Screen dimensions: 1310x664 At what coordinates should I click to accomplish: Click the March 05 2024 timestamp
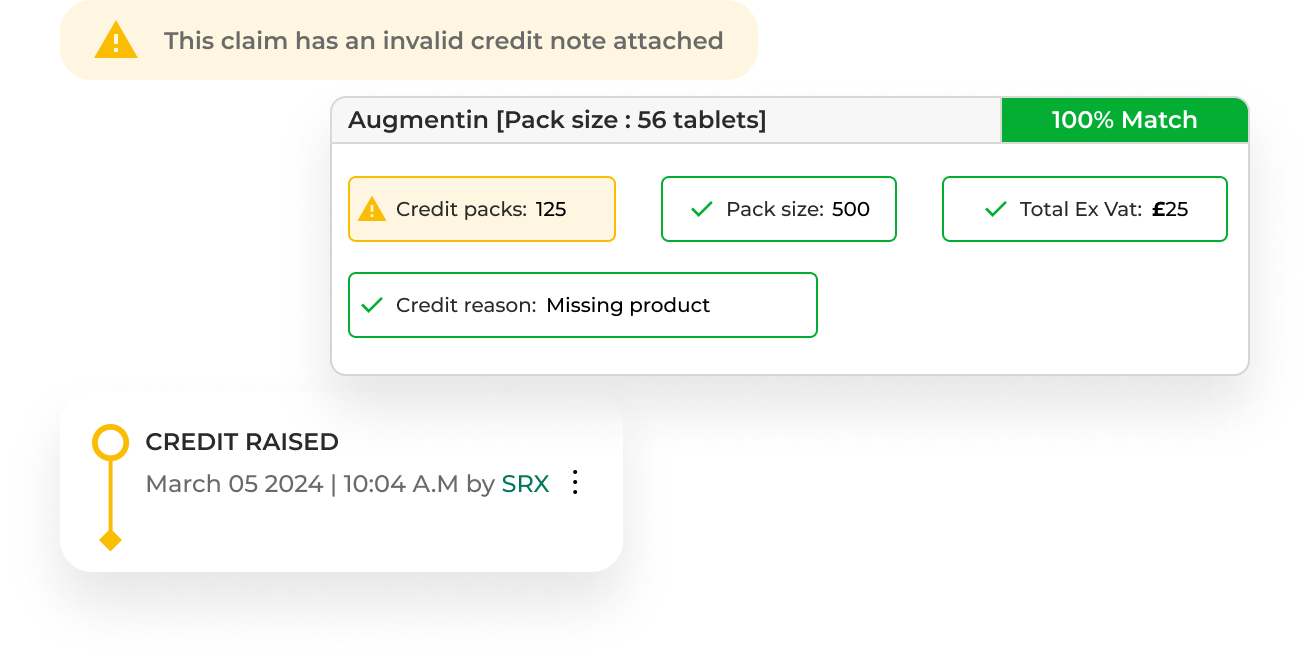pos(234,484)
